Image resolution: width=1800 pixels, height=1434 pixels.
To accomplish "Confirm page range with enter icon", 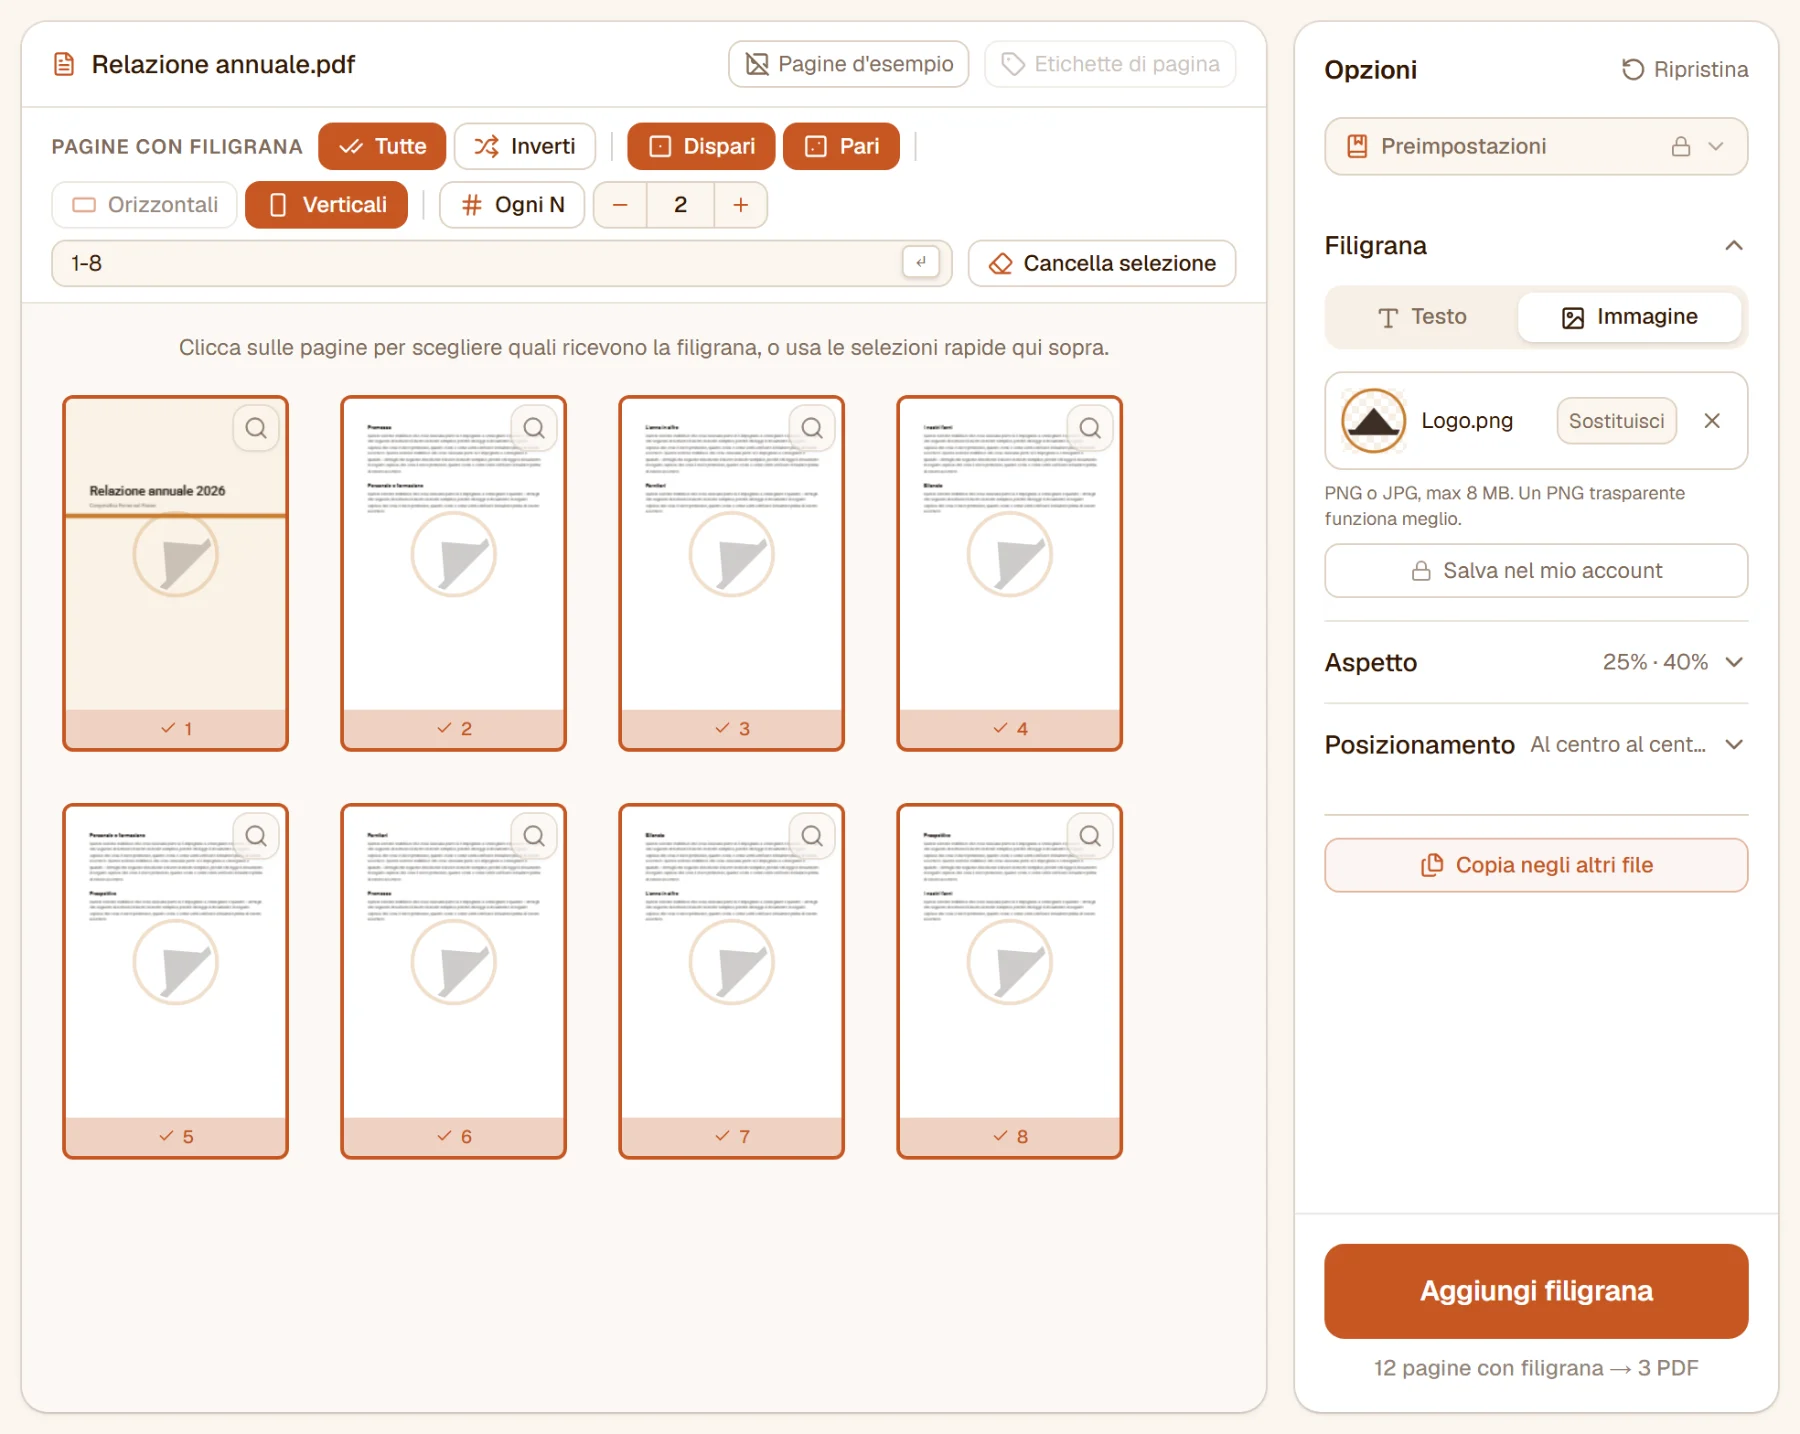I will 921,262.
